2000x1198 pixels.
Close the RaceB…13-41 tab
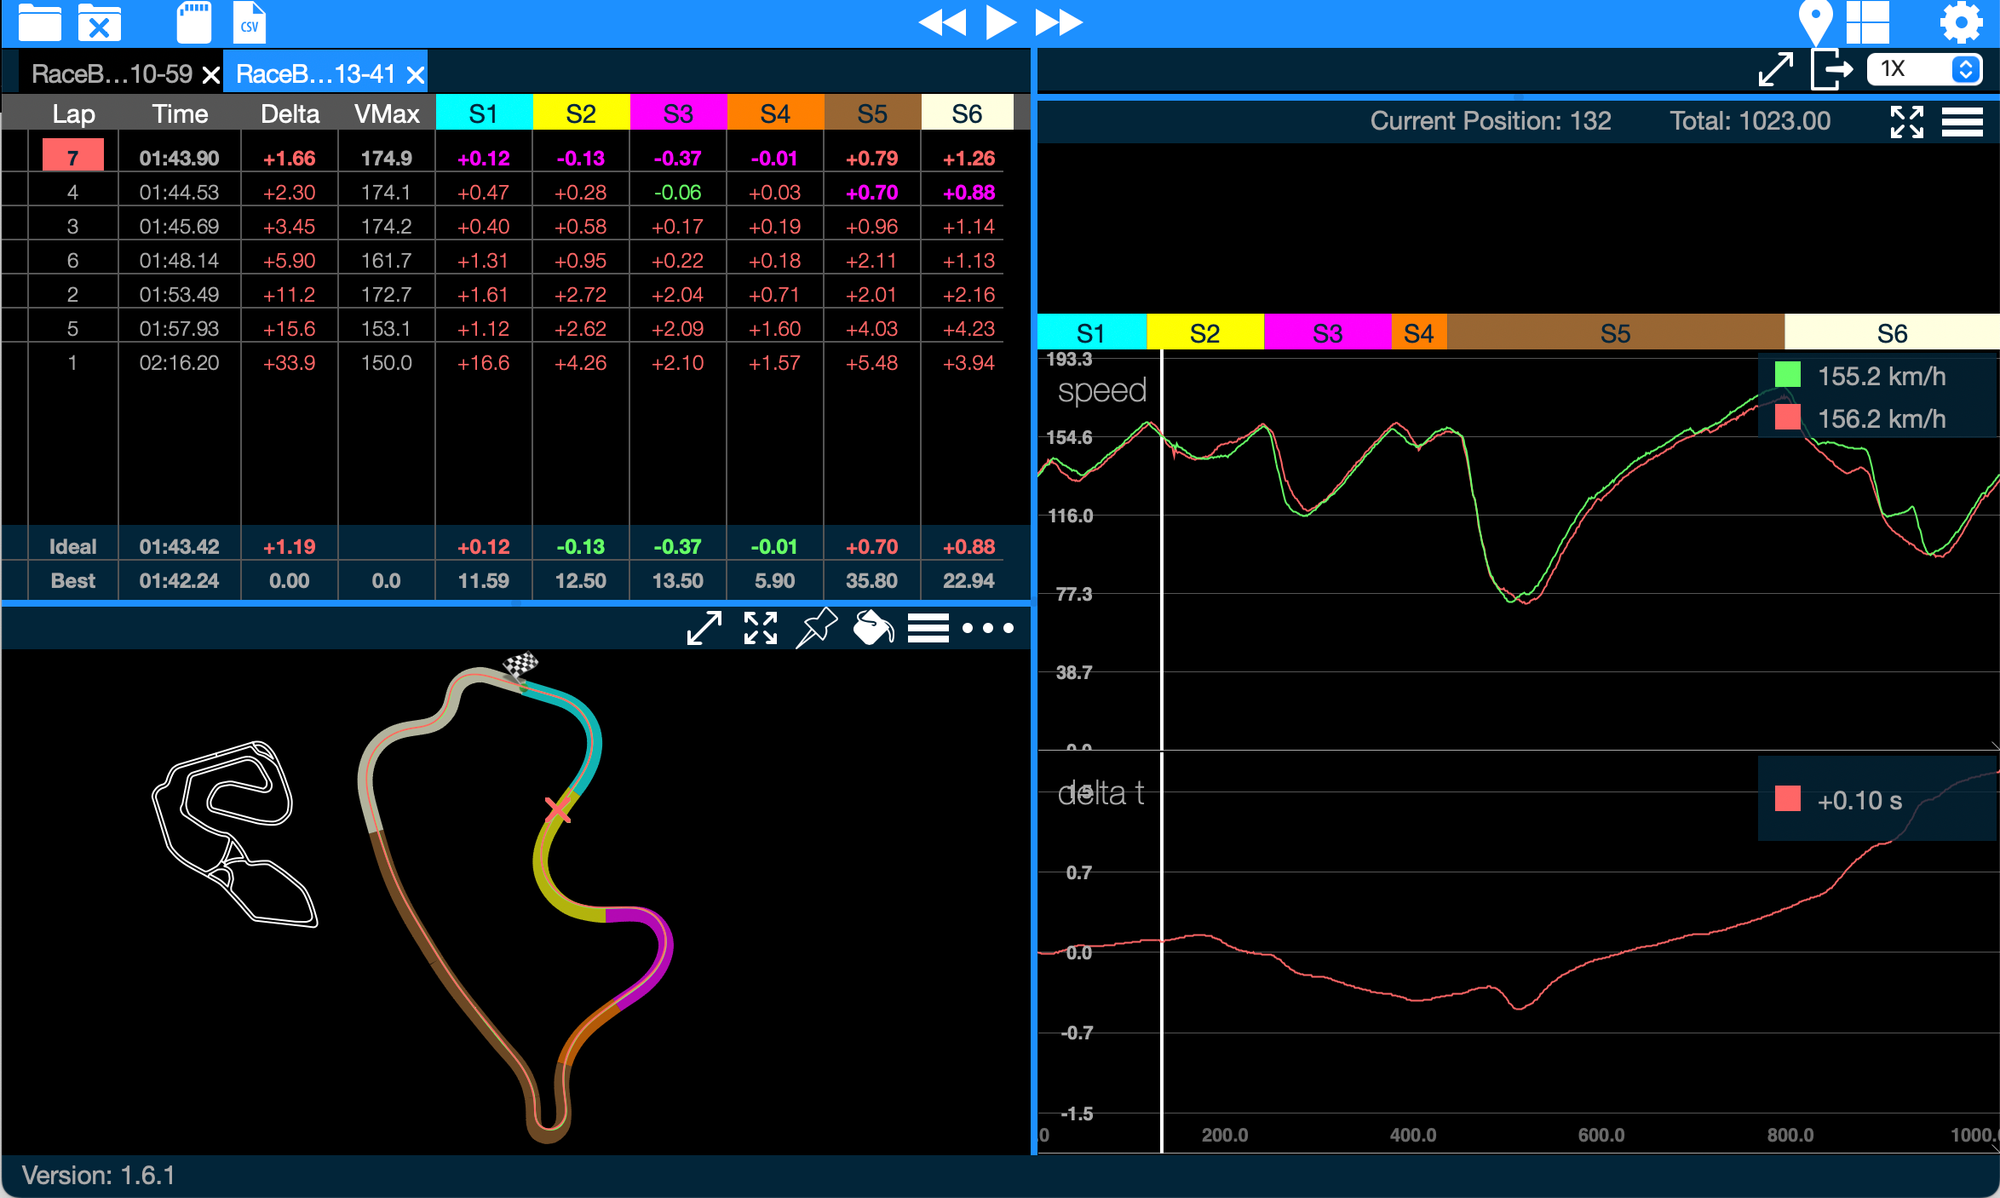tap(416, 75)
